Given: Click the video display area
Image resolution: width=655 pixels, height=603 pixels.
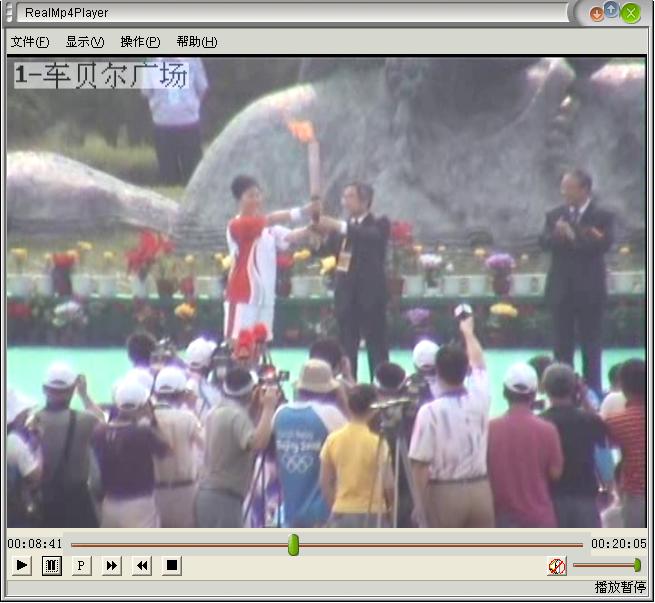Looking at the screenshot, I should (x=326, y=292).
